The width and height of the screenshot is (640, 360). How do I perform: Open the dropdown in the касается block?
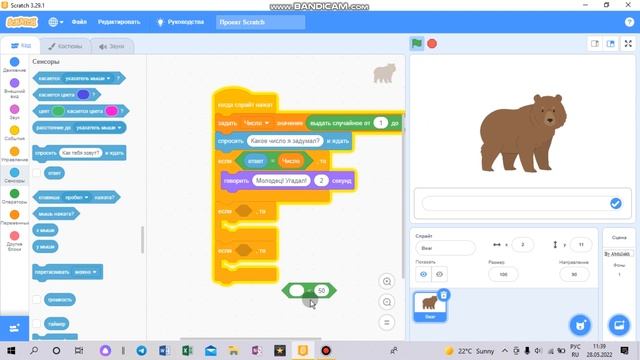pyautogui.click(x=88, y=78)
